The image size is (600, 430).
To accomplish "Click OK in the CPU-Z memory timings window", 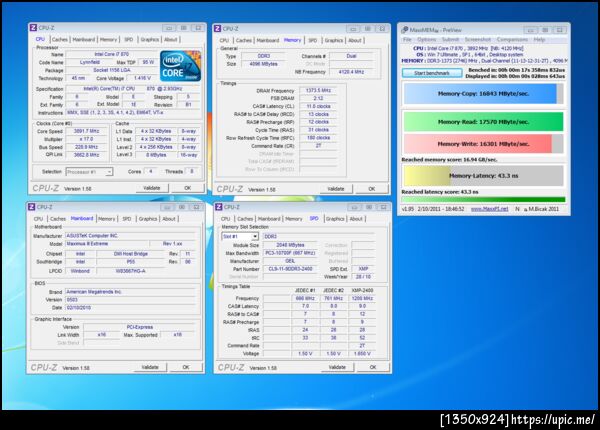I will [x=372, y=189].
